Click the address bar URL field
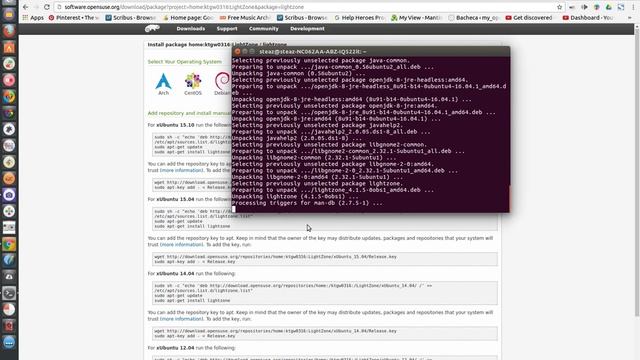 tap(306, 7)
